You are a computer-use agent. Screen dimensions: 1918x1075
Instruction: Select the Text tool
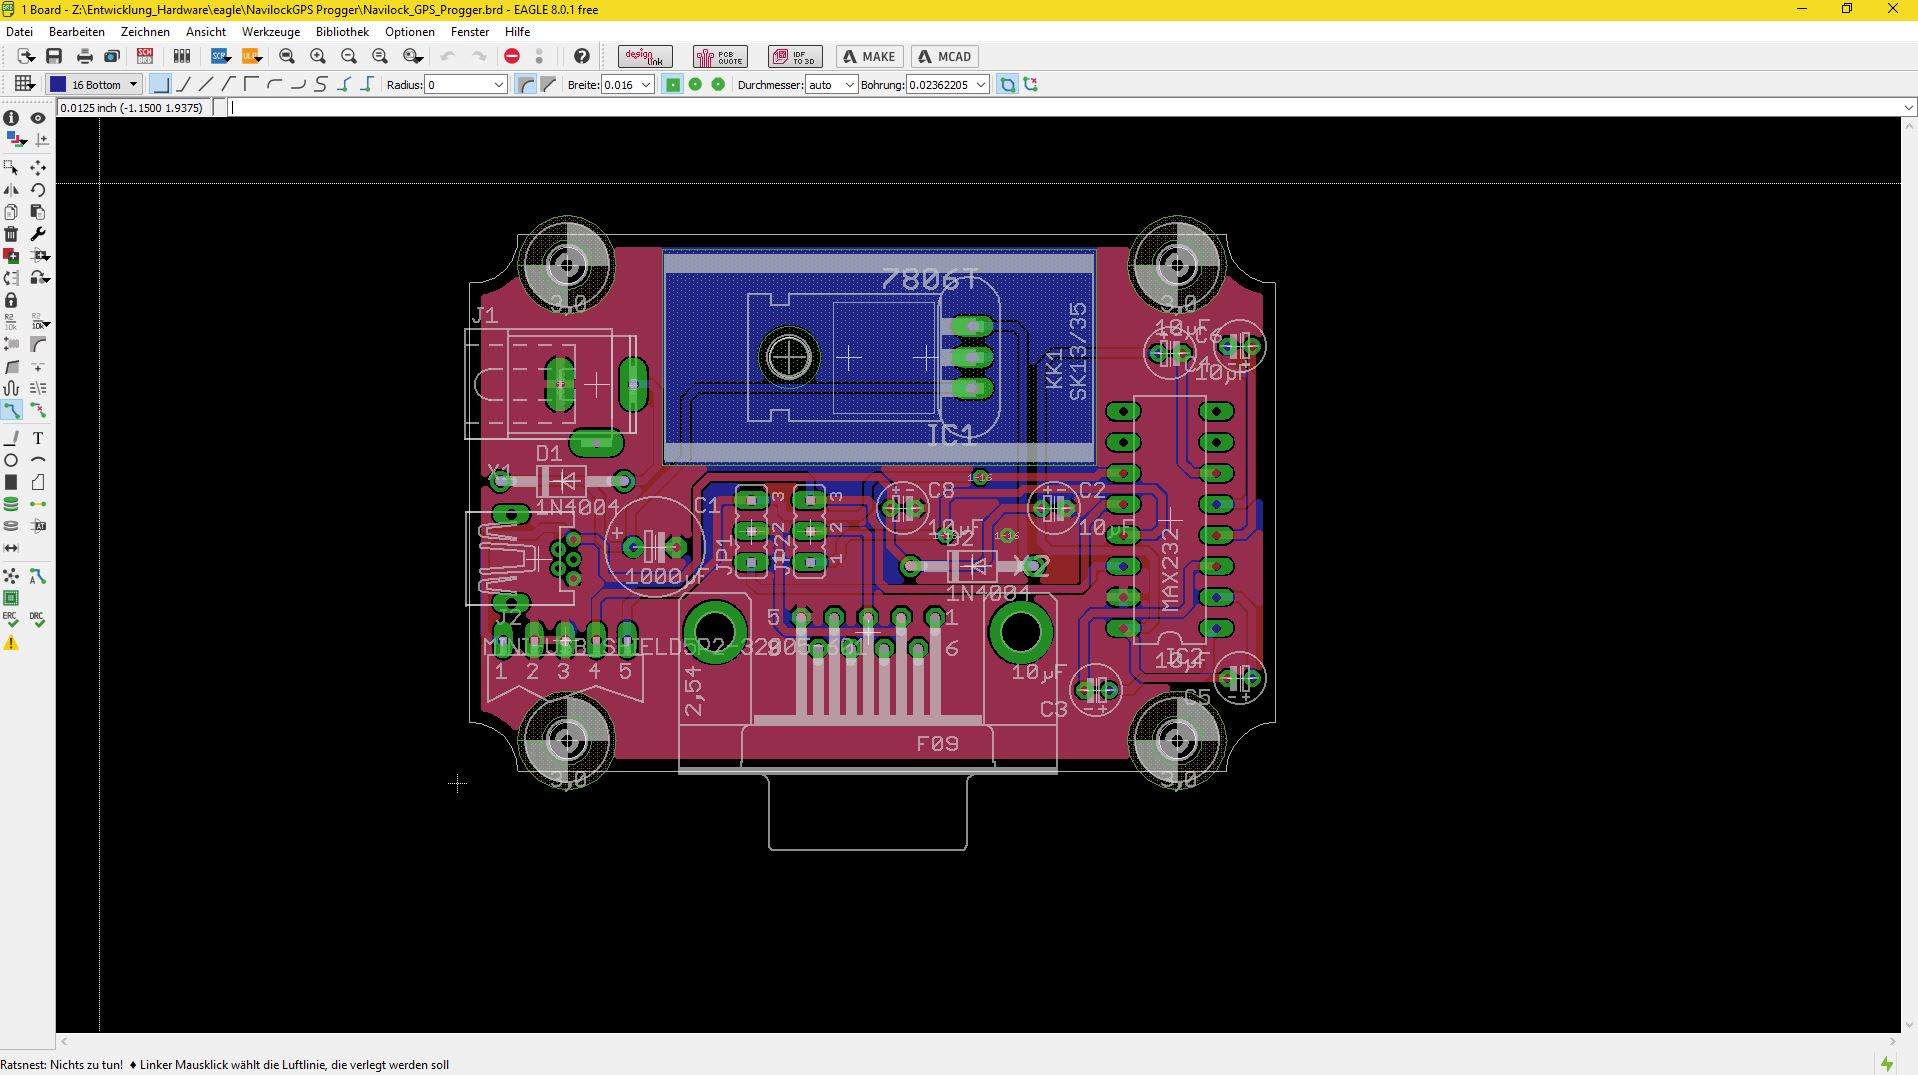38,438
